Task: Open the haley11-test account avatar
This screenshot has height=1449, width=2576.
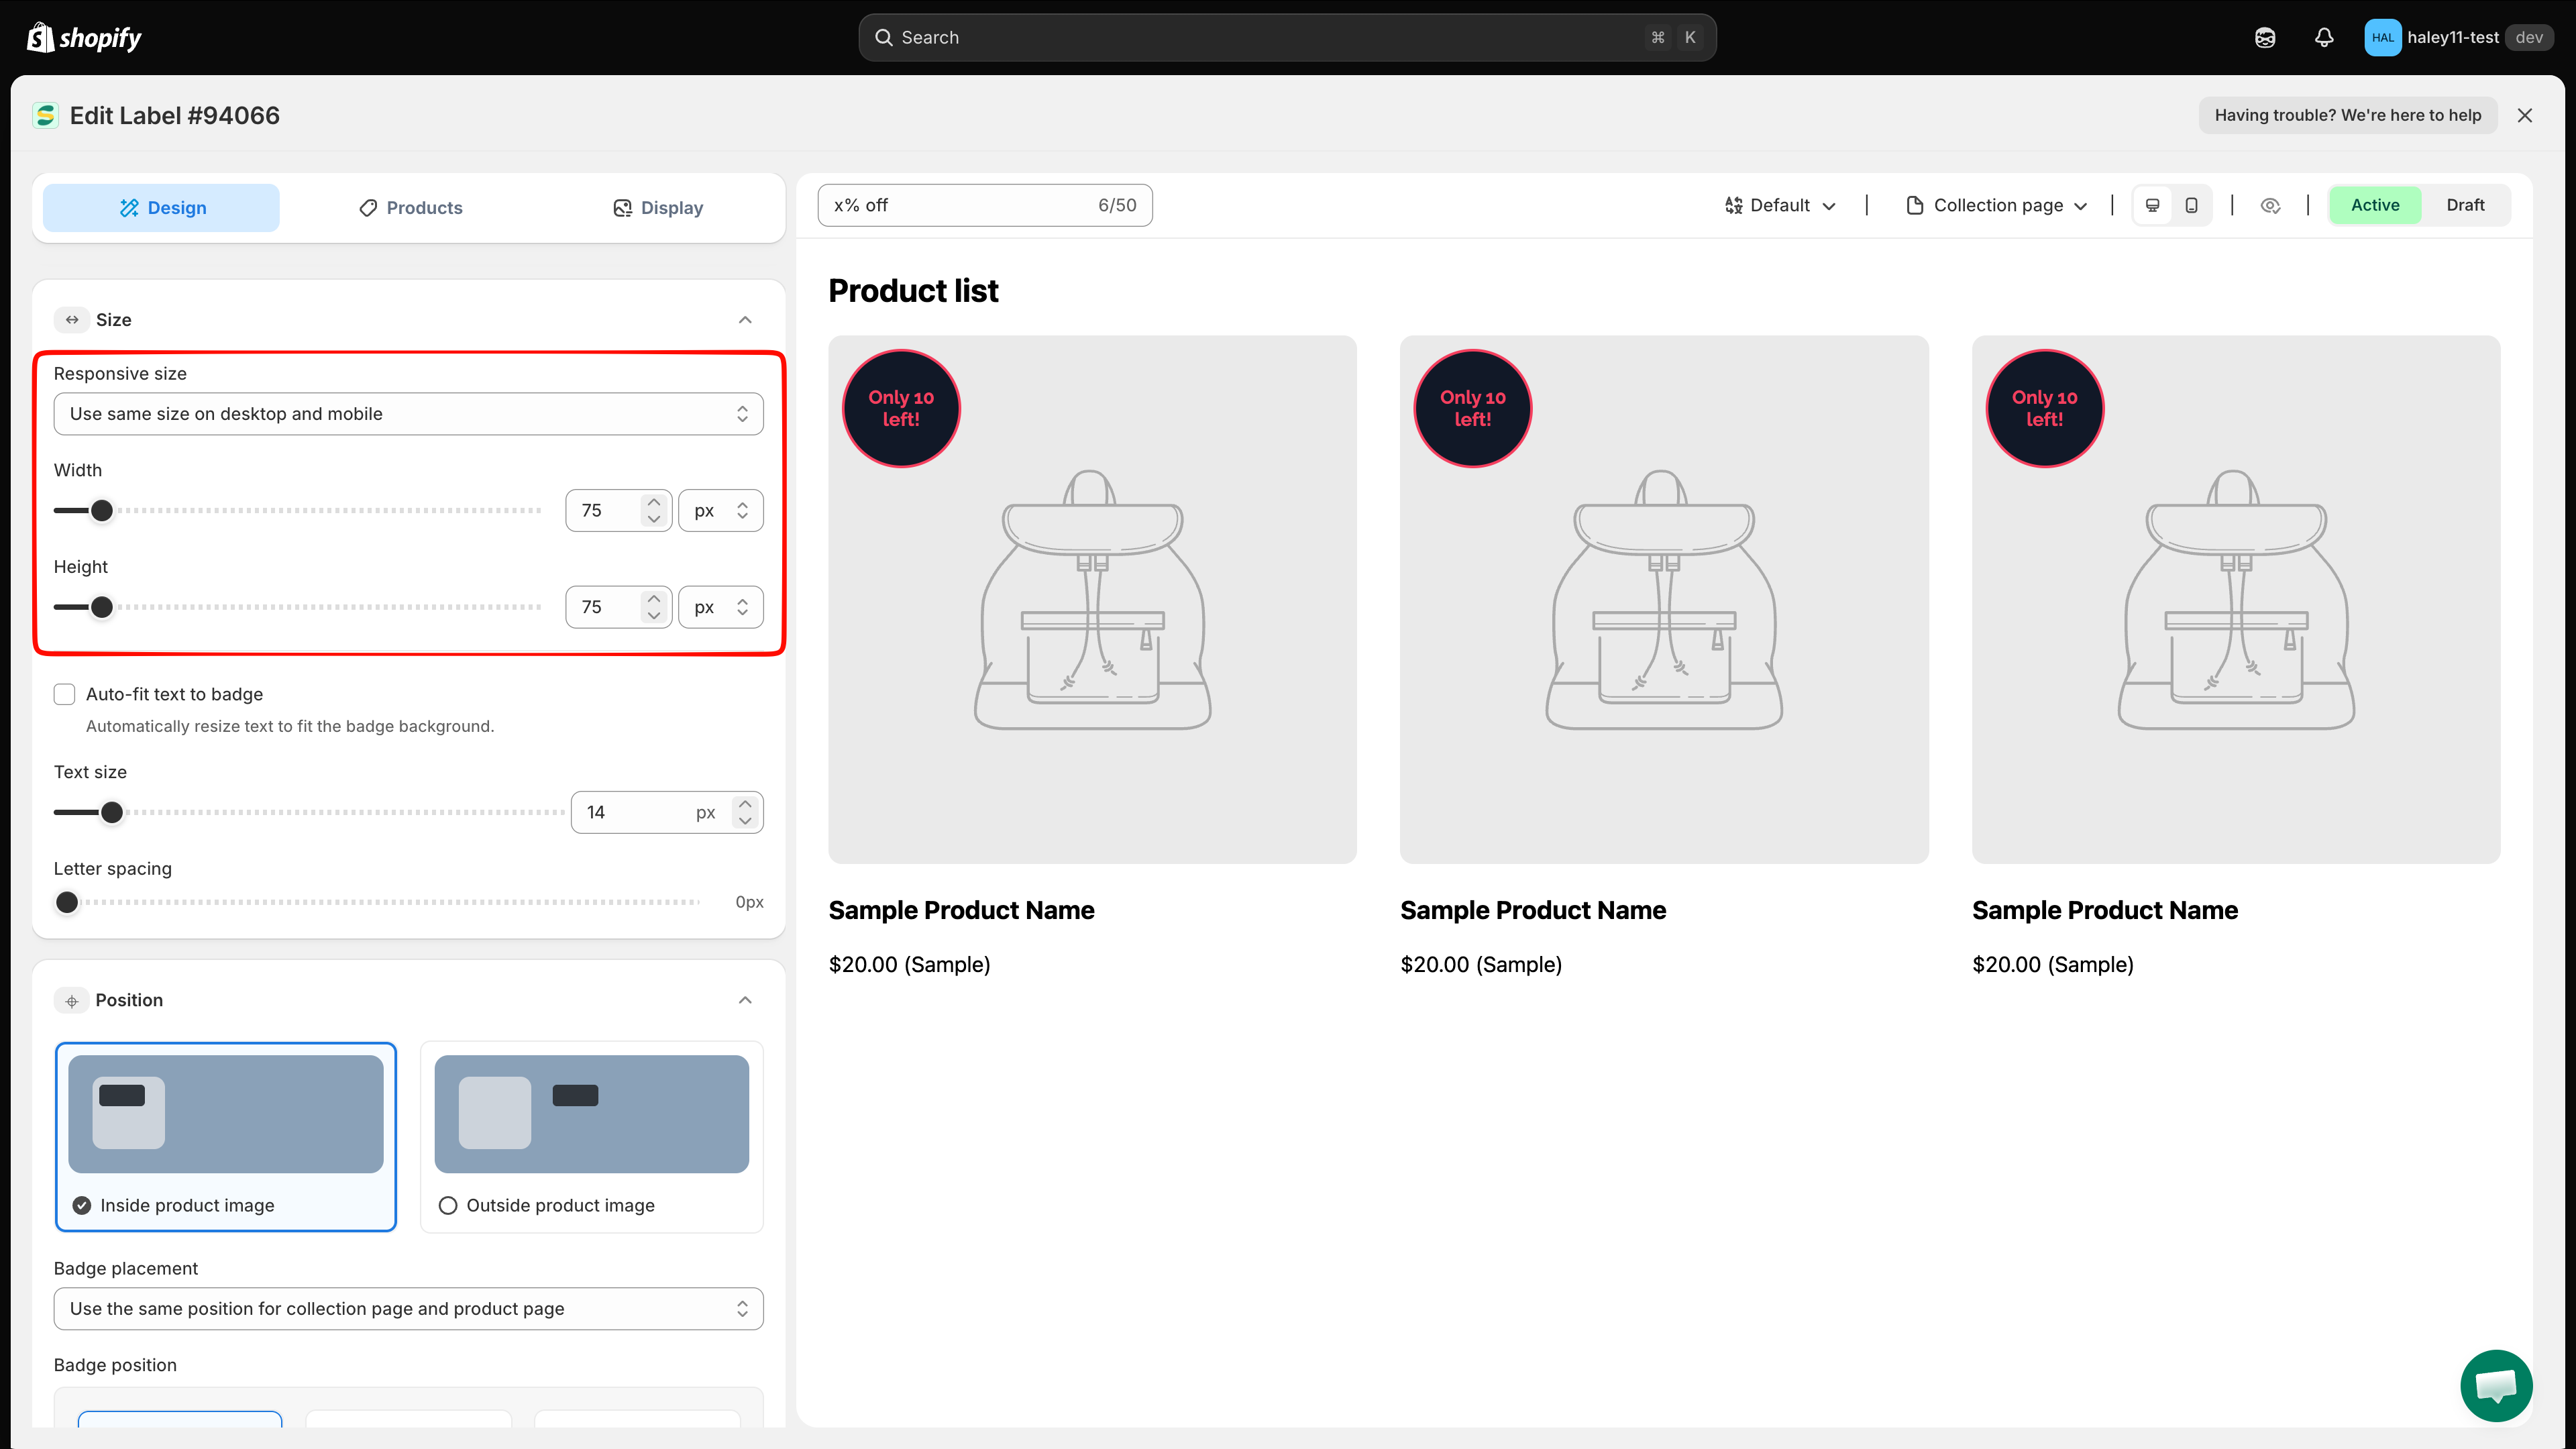Action: click(2382, 38)
